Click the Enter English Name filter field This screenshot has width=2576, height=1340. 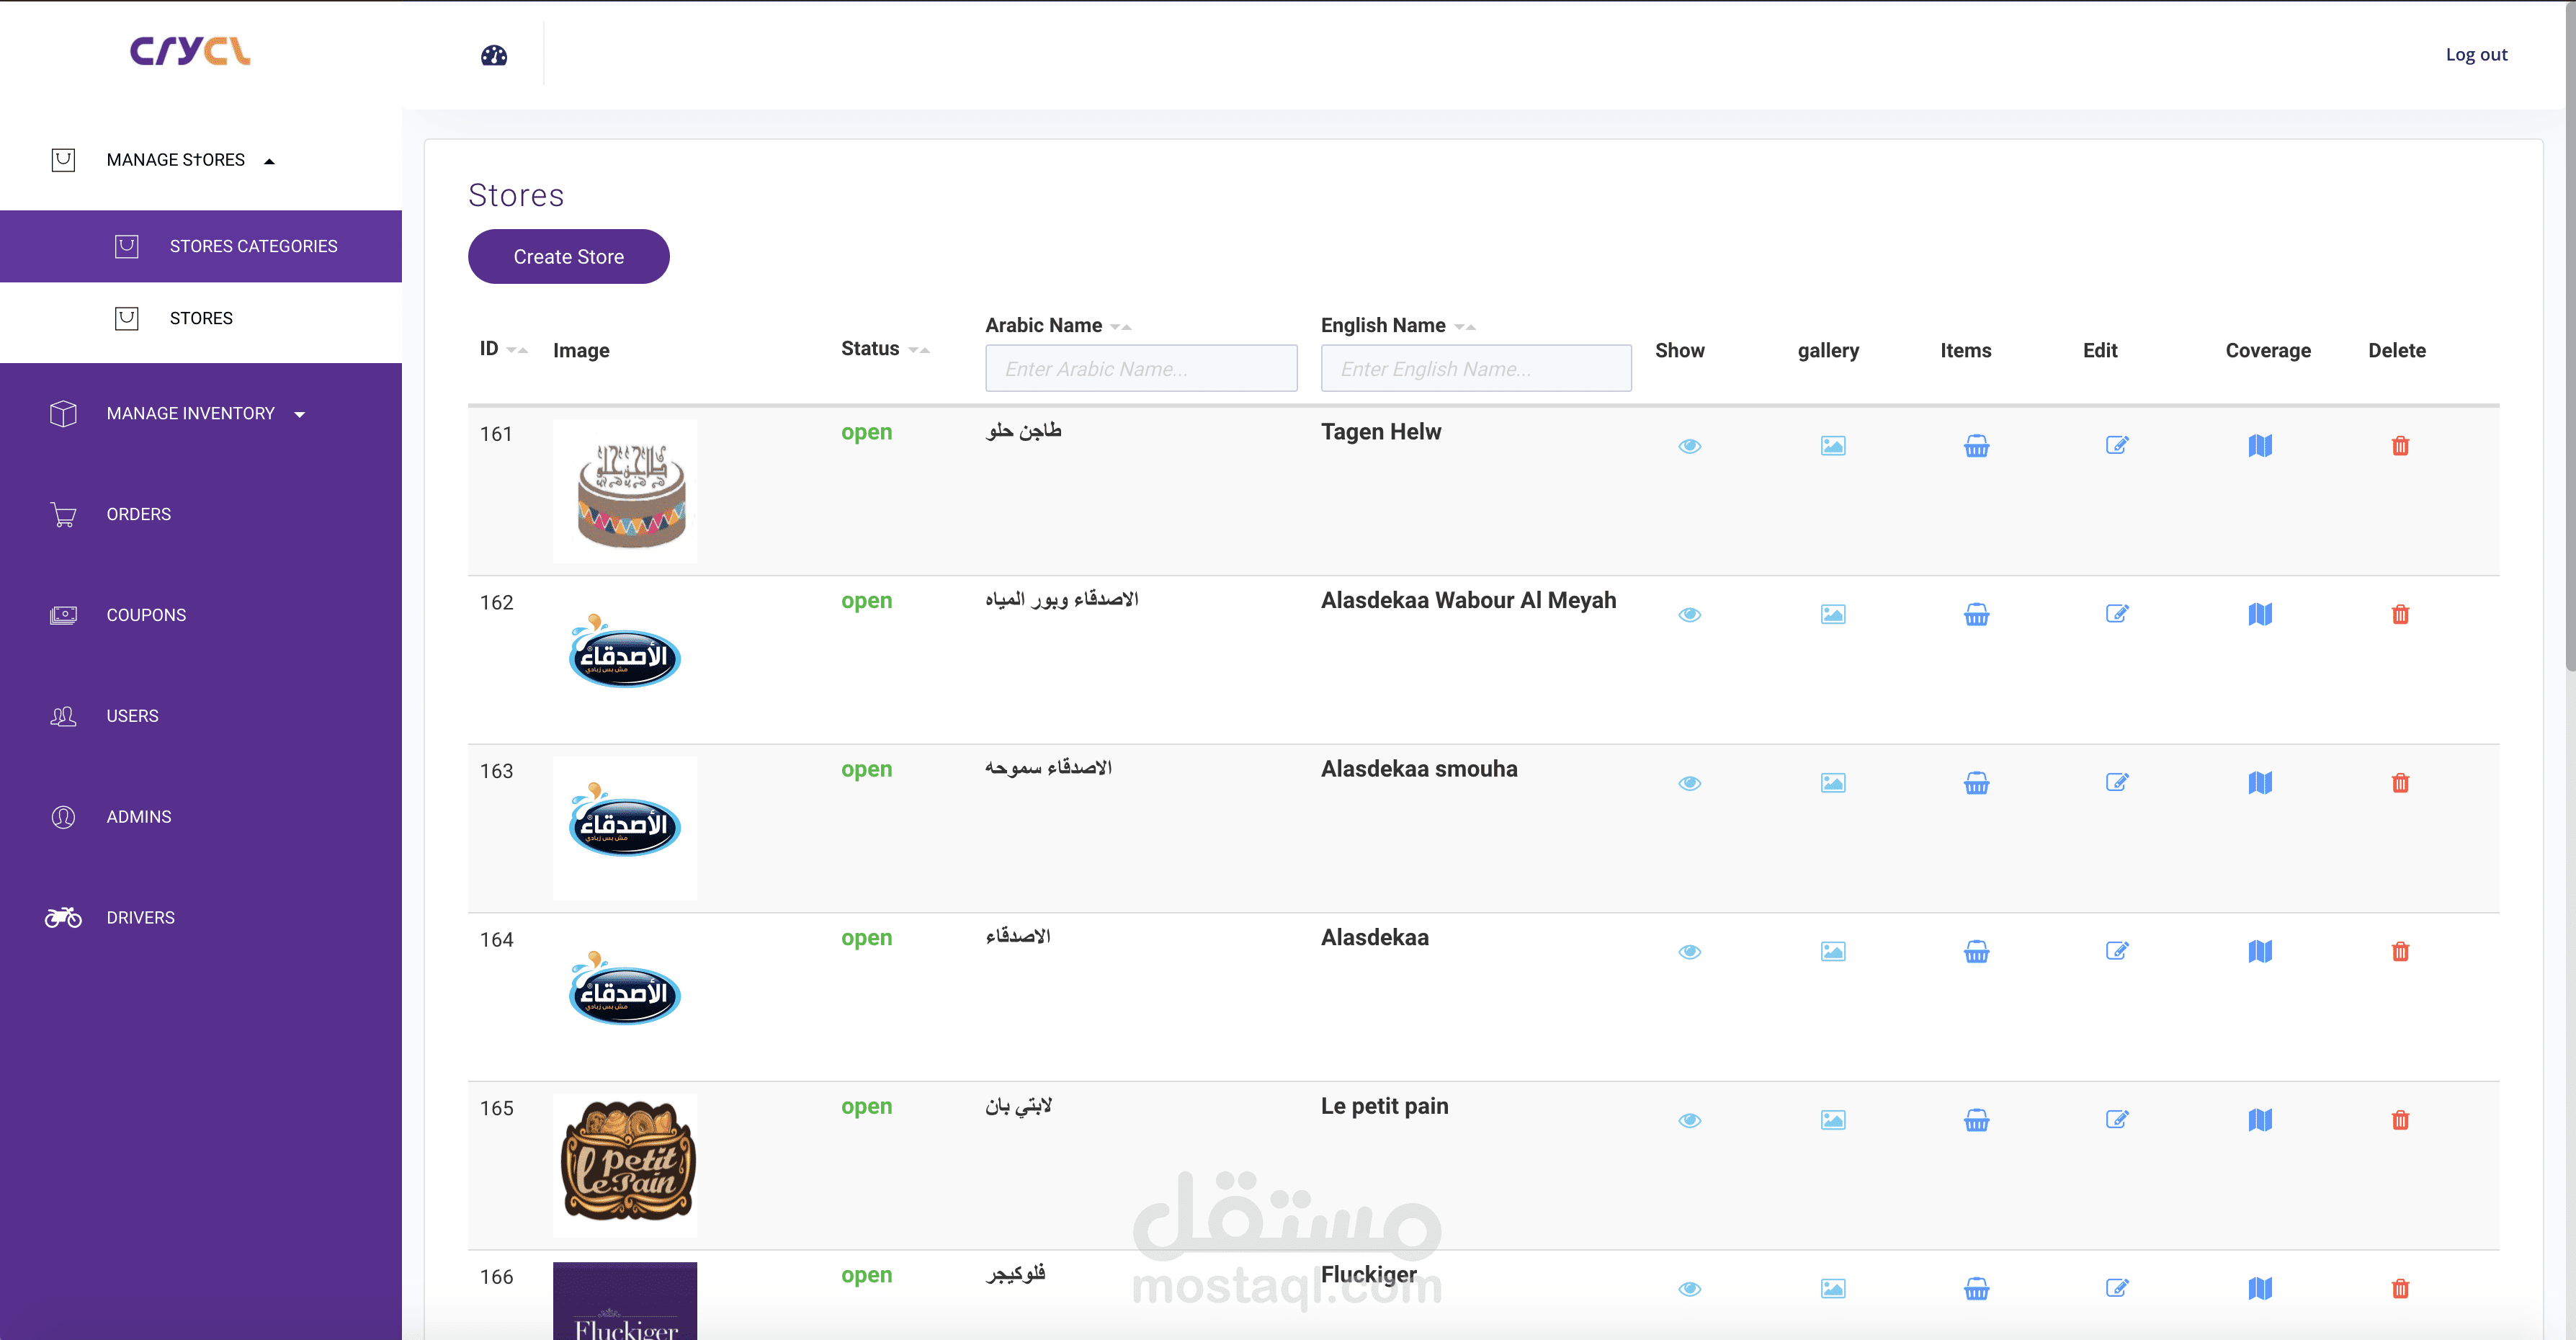coord(1476,368)
